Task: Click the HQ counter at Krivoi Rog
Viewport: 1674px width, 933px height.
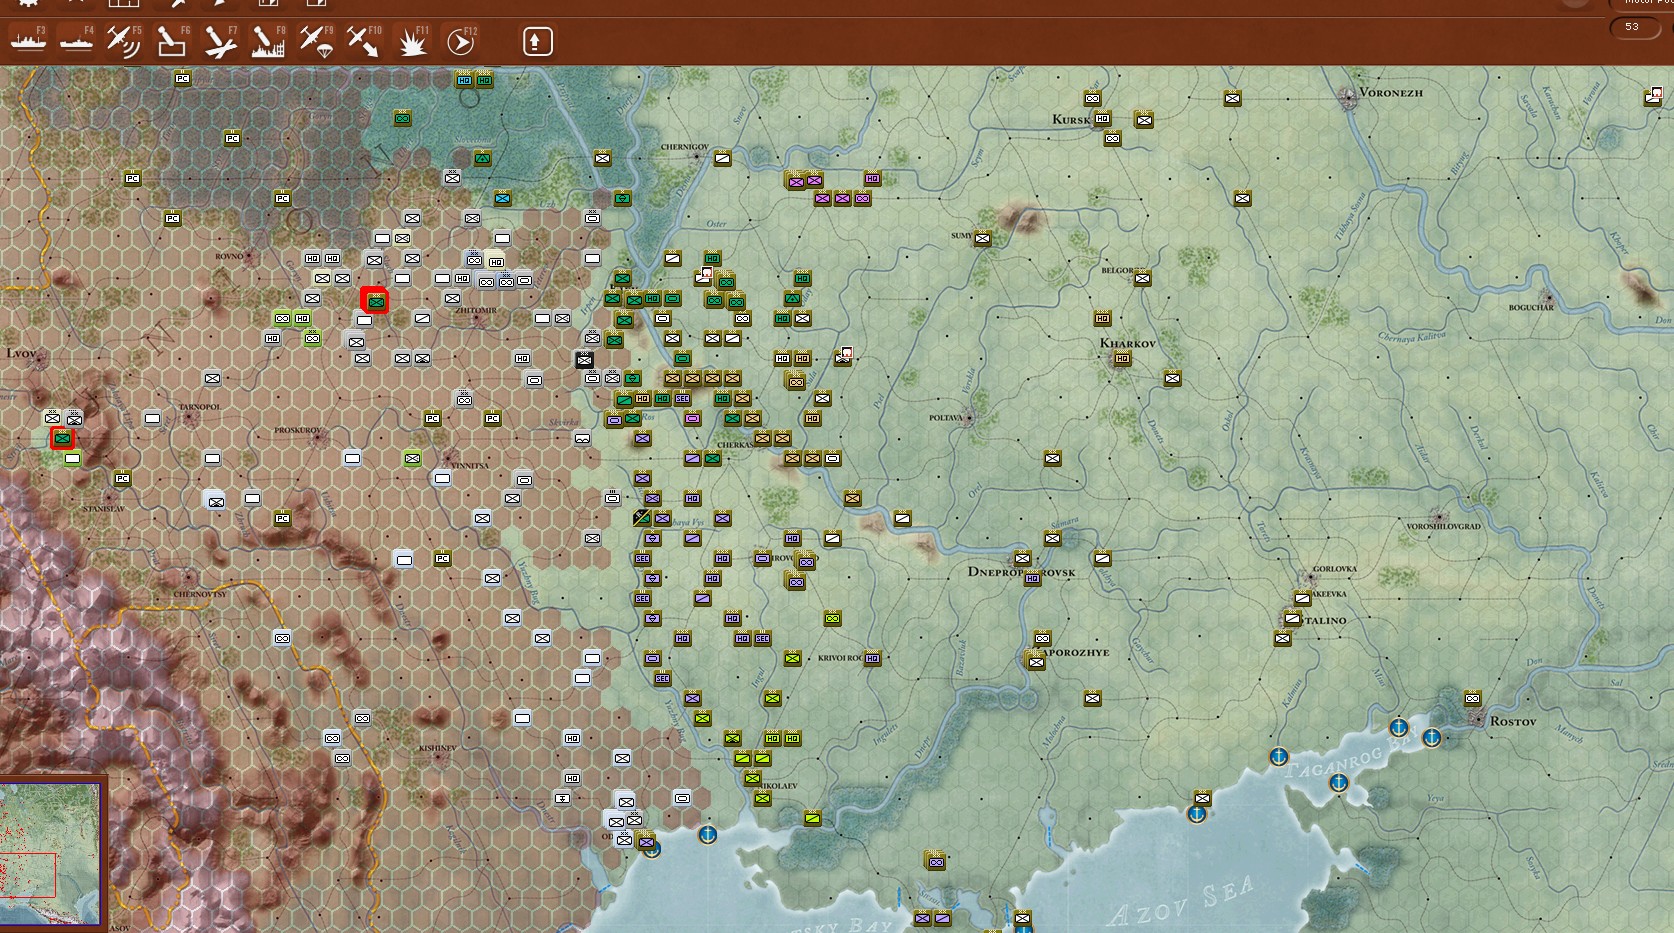Action: pyautogui.click(x=872, y=658)
